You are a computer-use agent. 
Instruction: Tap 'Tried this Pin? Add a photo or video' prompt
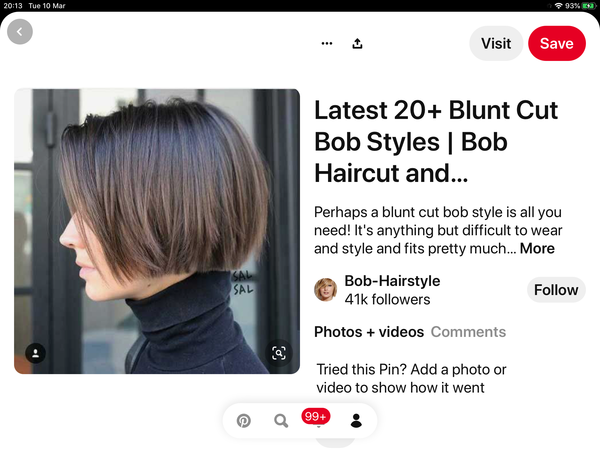click(411, 378)
